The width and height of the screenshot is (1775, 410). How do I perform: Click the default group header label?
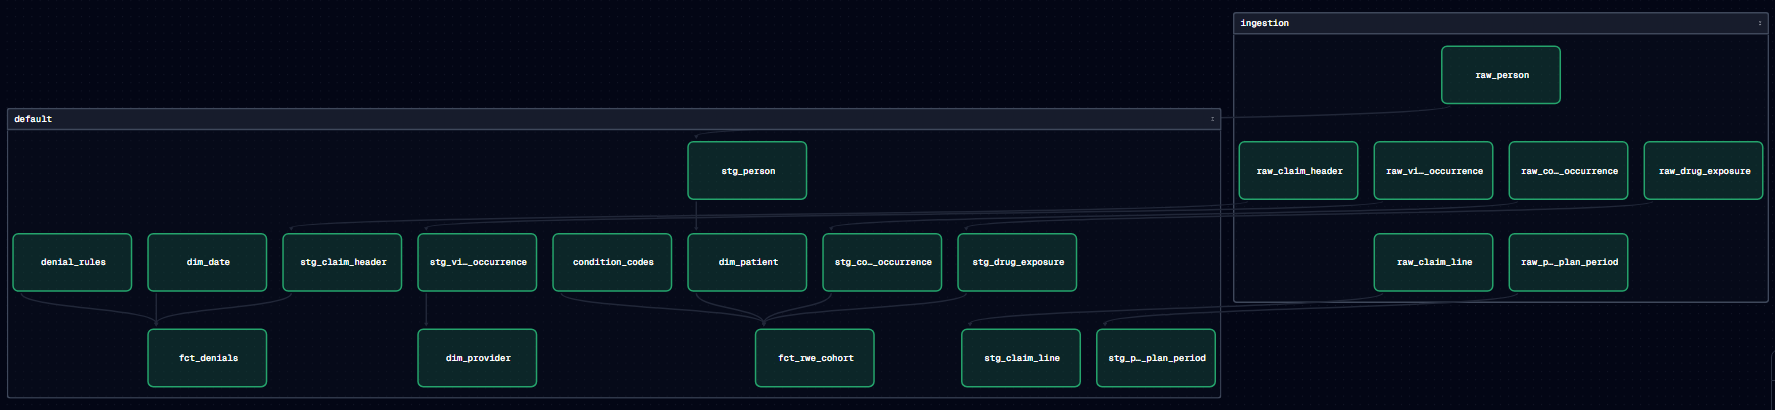(33, 119)
